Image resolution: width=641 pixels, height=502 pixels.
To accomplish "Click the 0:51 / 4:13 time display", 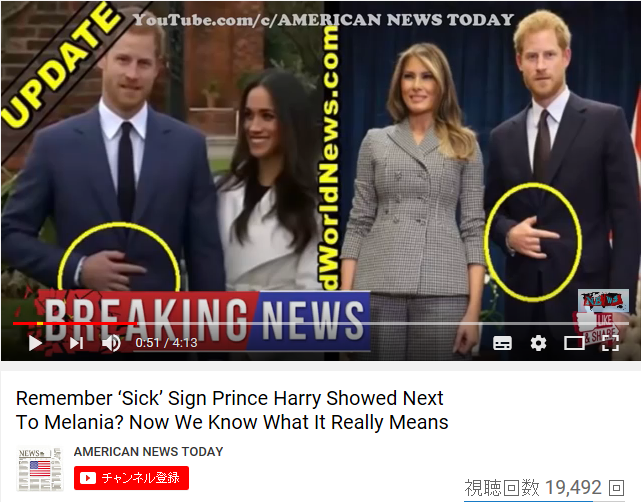I will 166,343.
